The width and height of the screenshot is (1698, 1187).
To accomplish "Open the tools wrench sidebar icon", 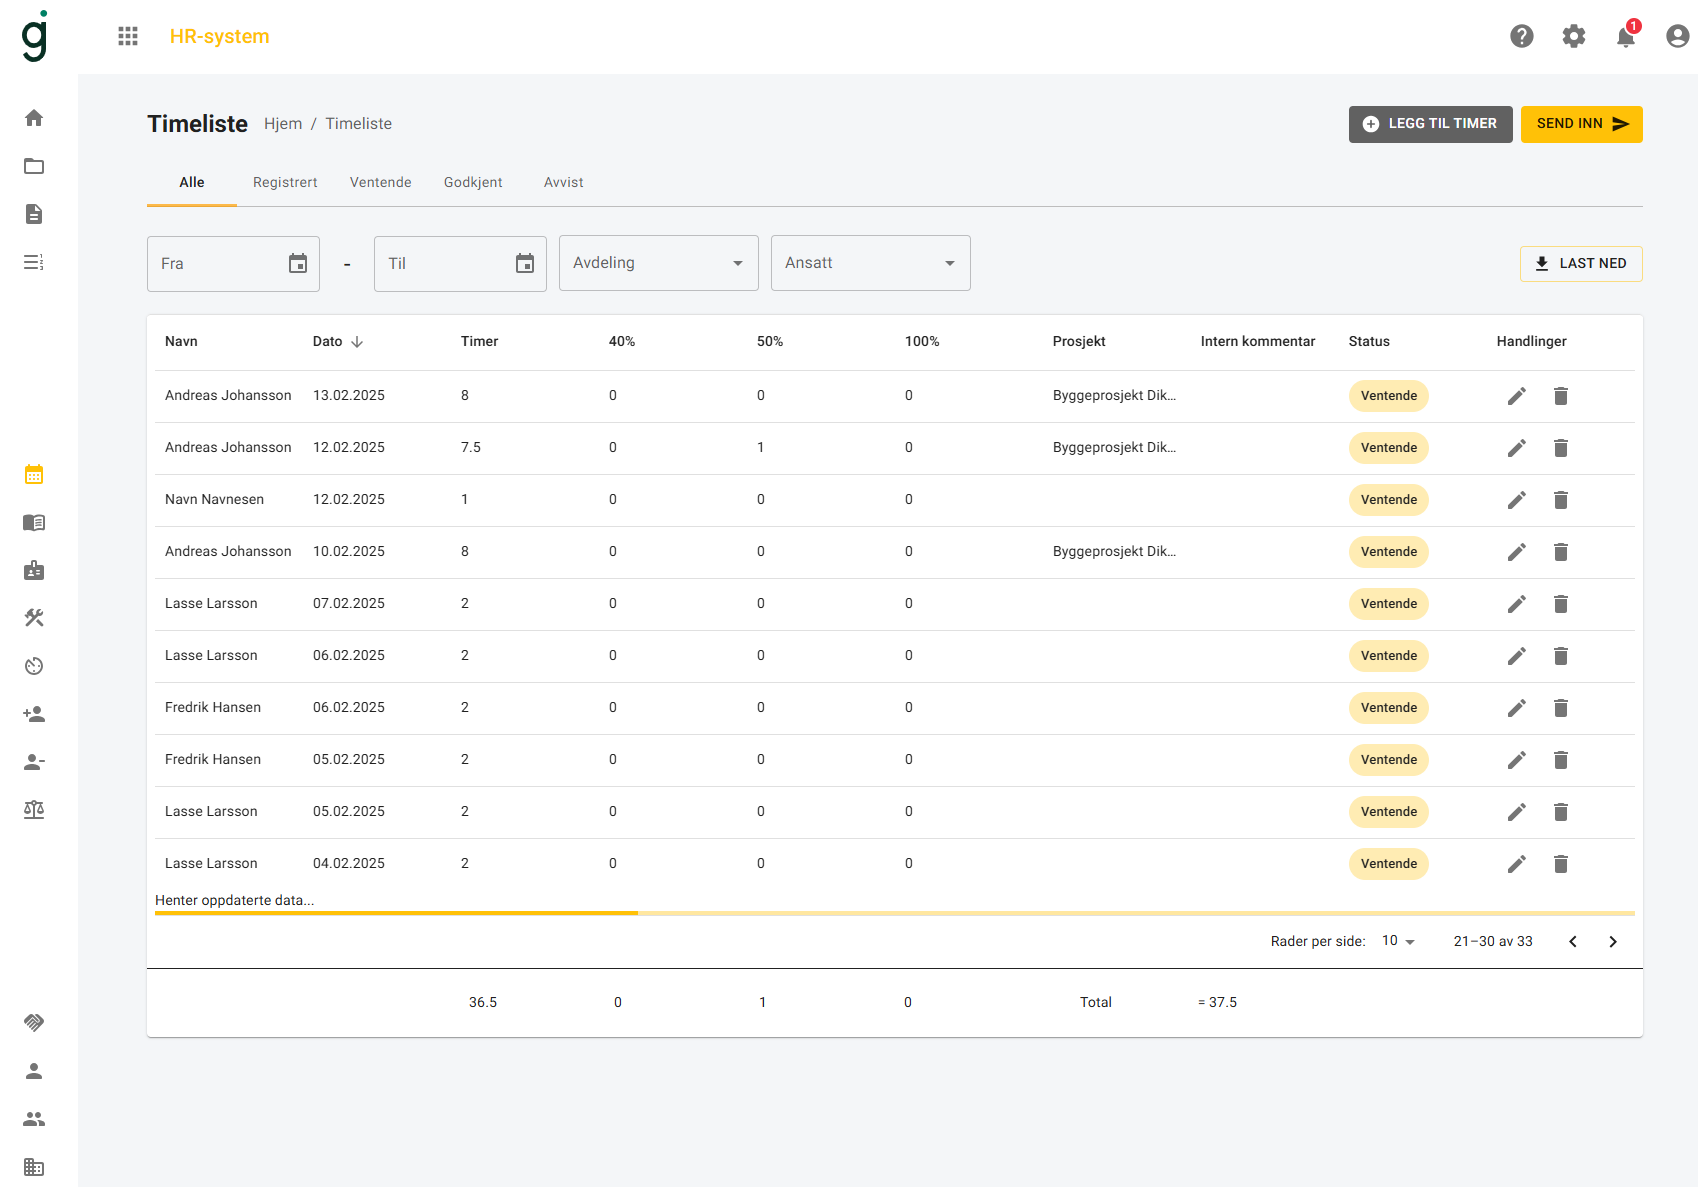I will point(34,618).
